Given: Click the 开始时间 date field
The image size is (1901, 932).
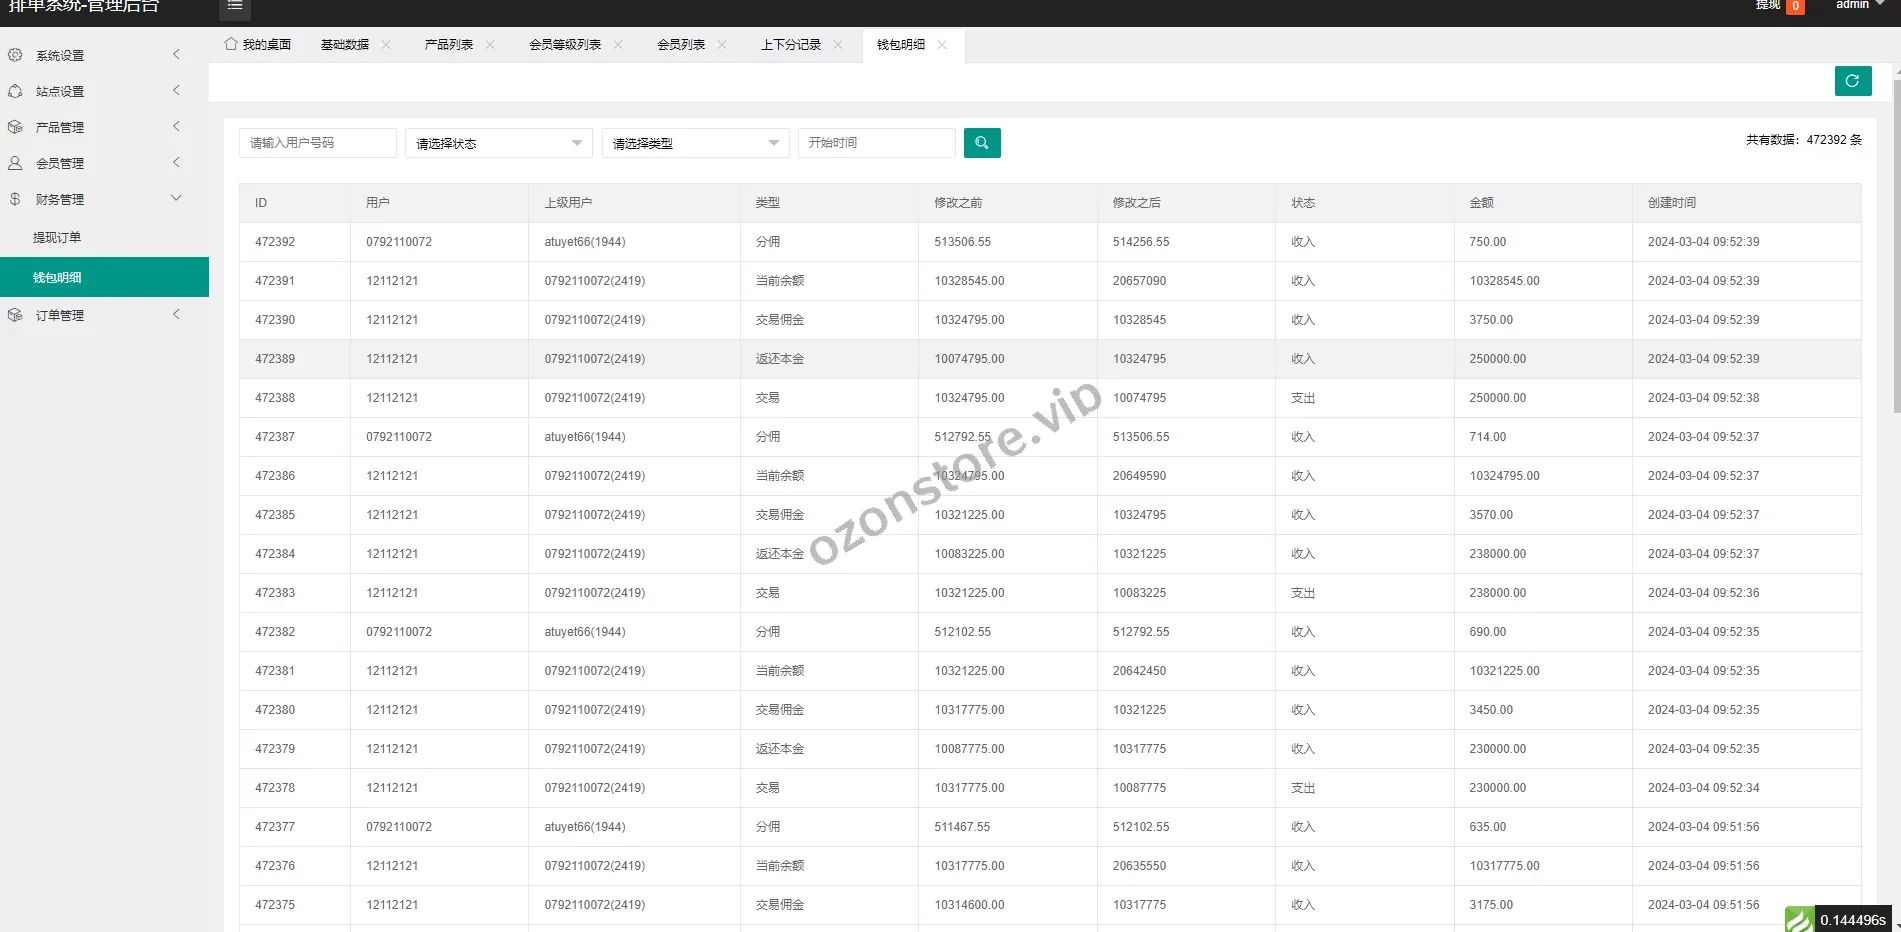Looking at the screenshot, I should tap(876, 143).
